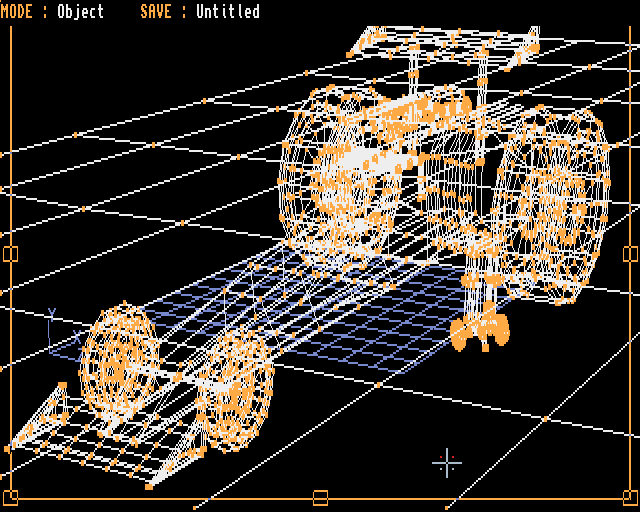The image size is (640, 512).
Task: Click the bottom-left corner frame handle
Action: coord(10,497)
